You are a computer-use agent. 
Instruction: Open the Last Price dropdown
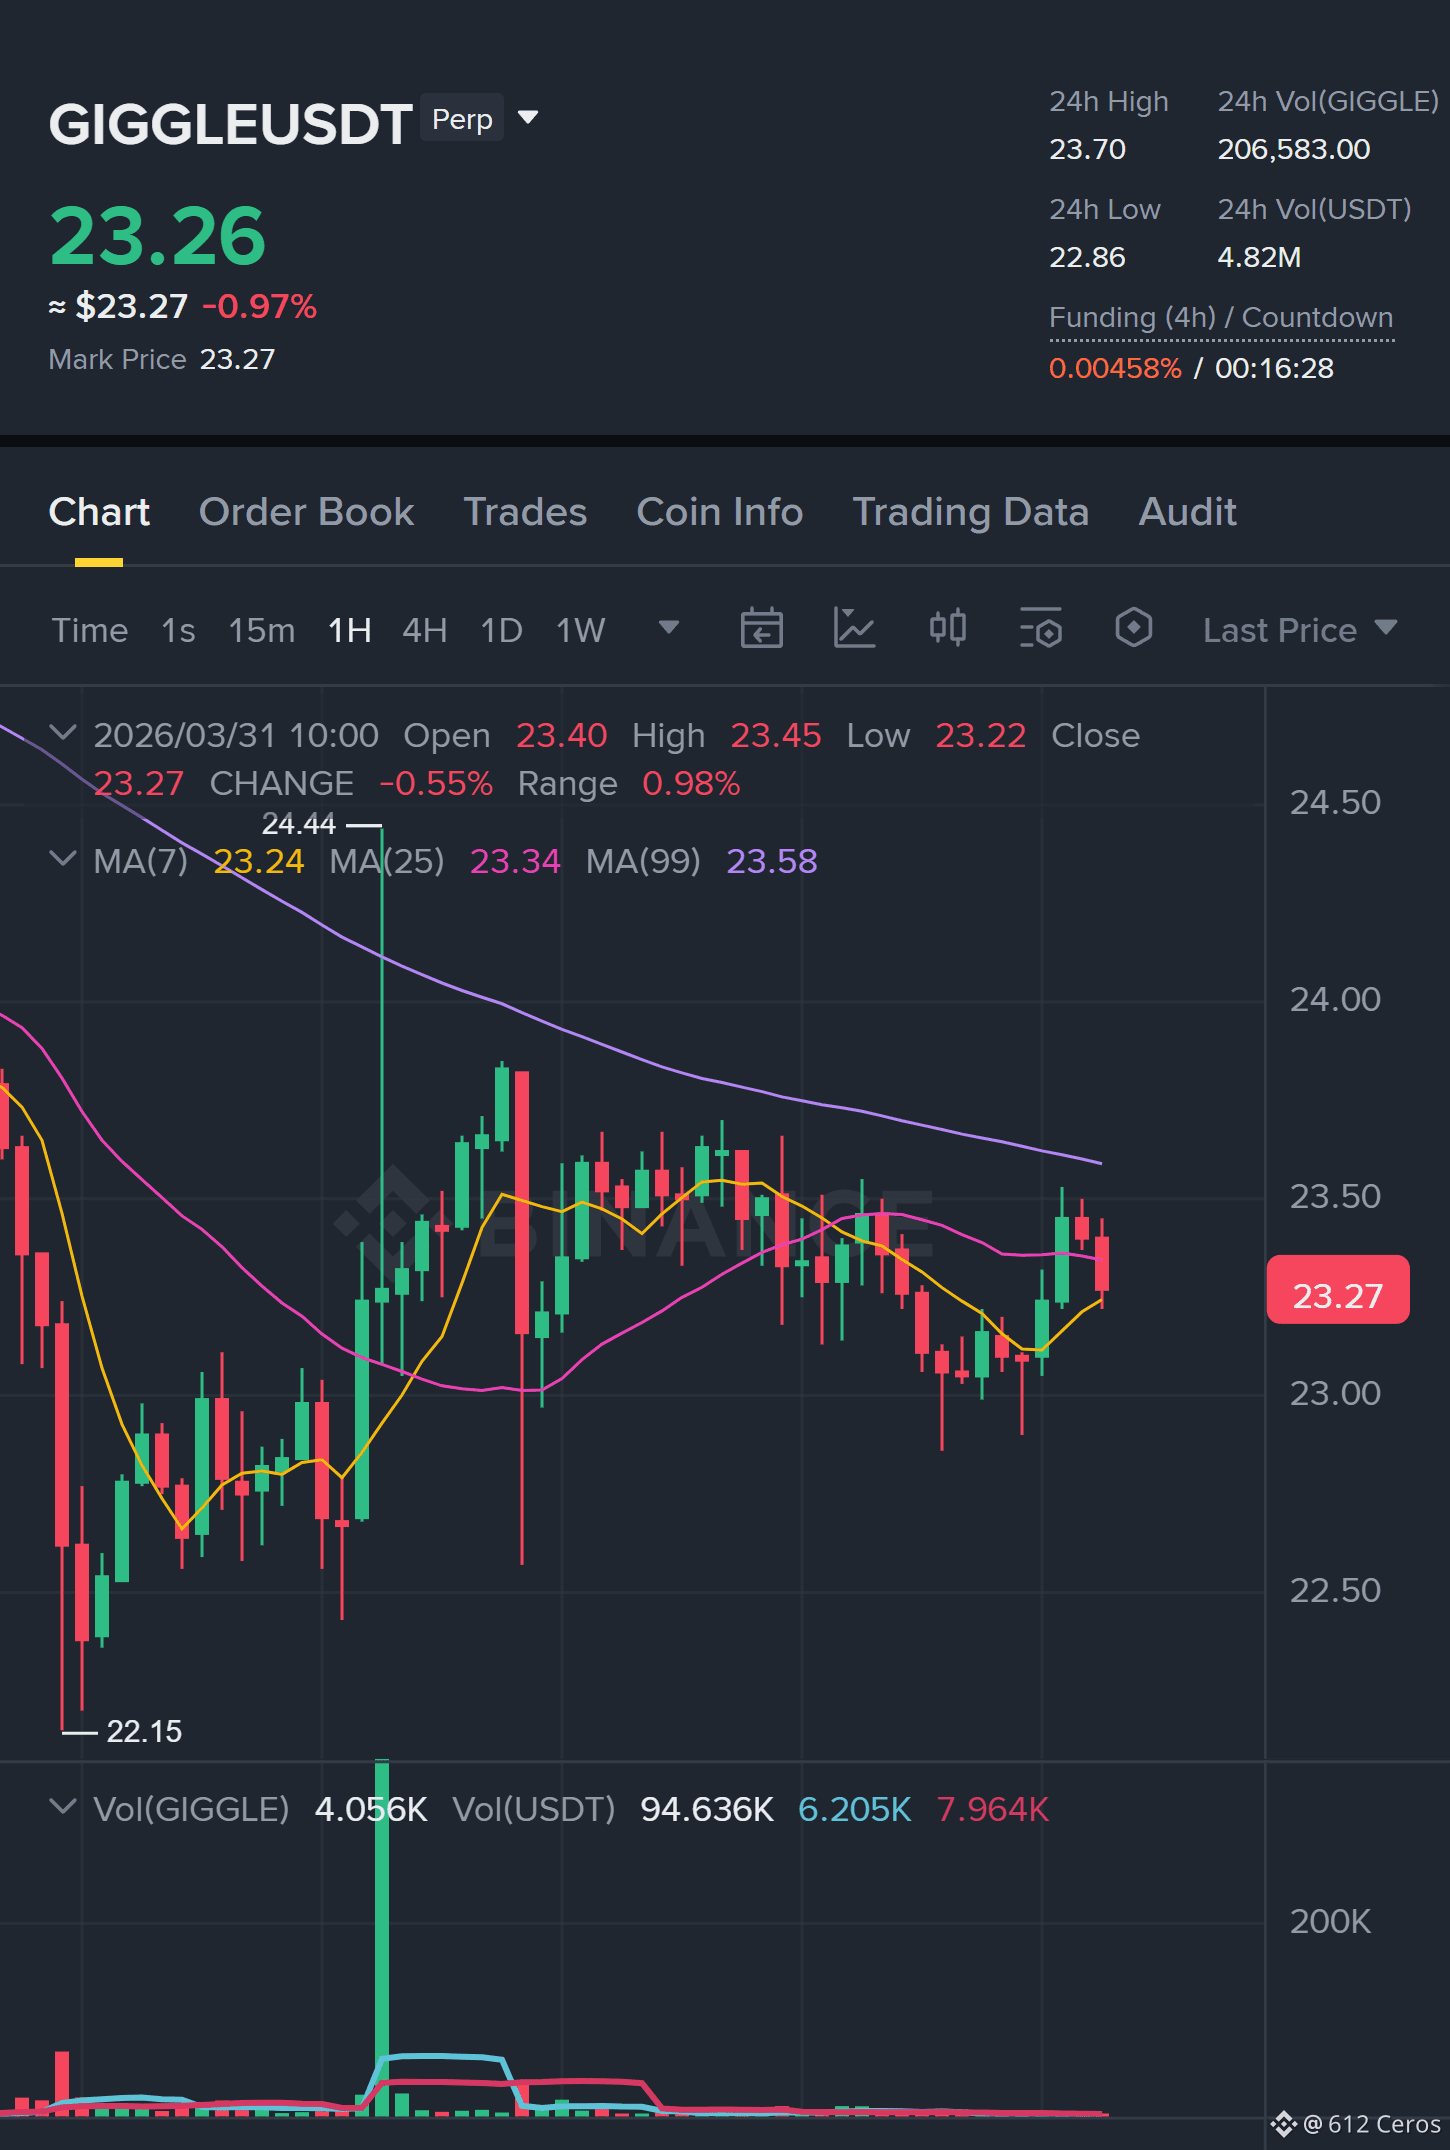(x=1300, y=630)
